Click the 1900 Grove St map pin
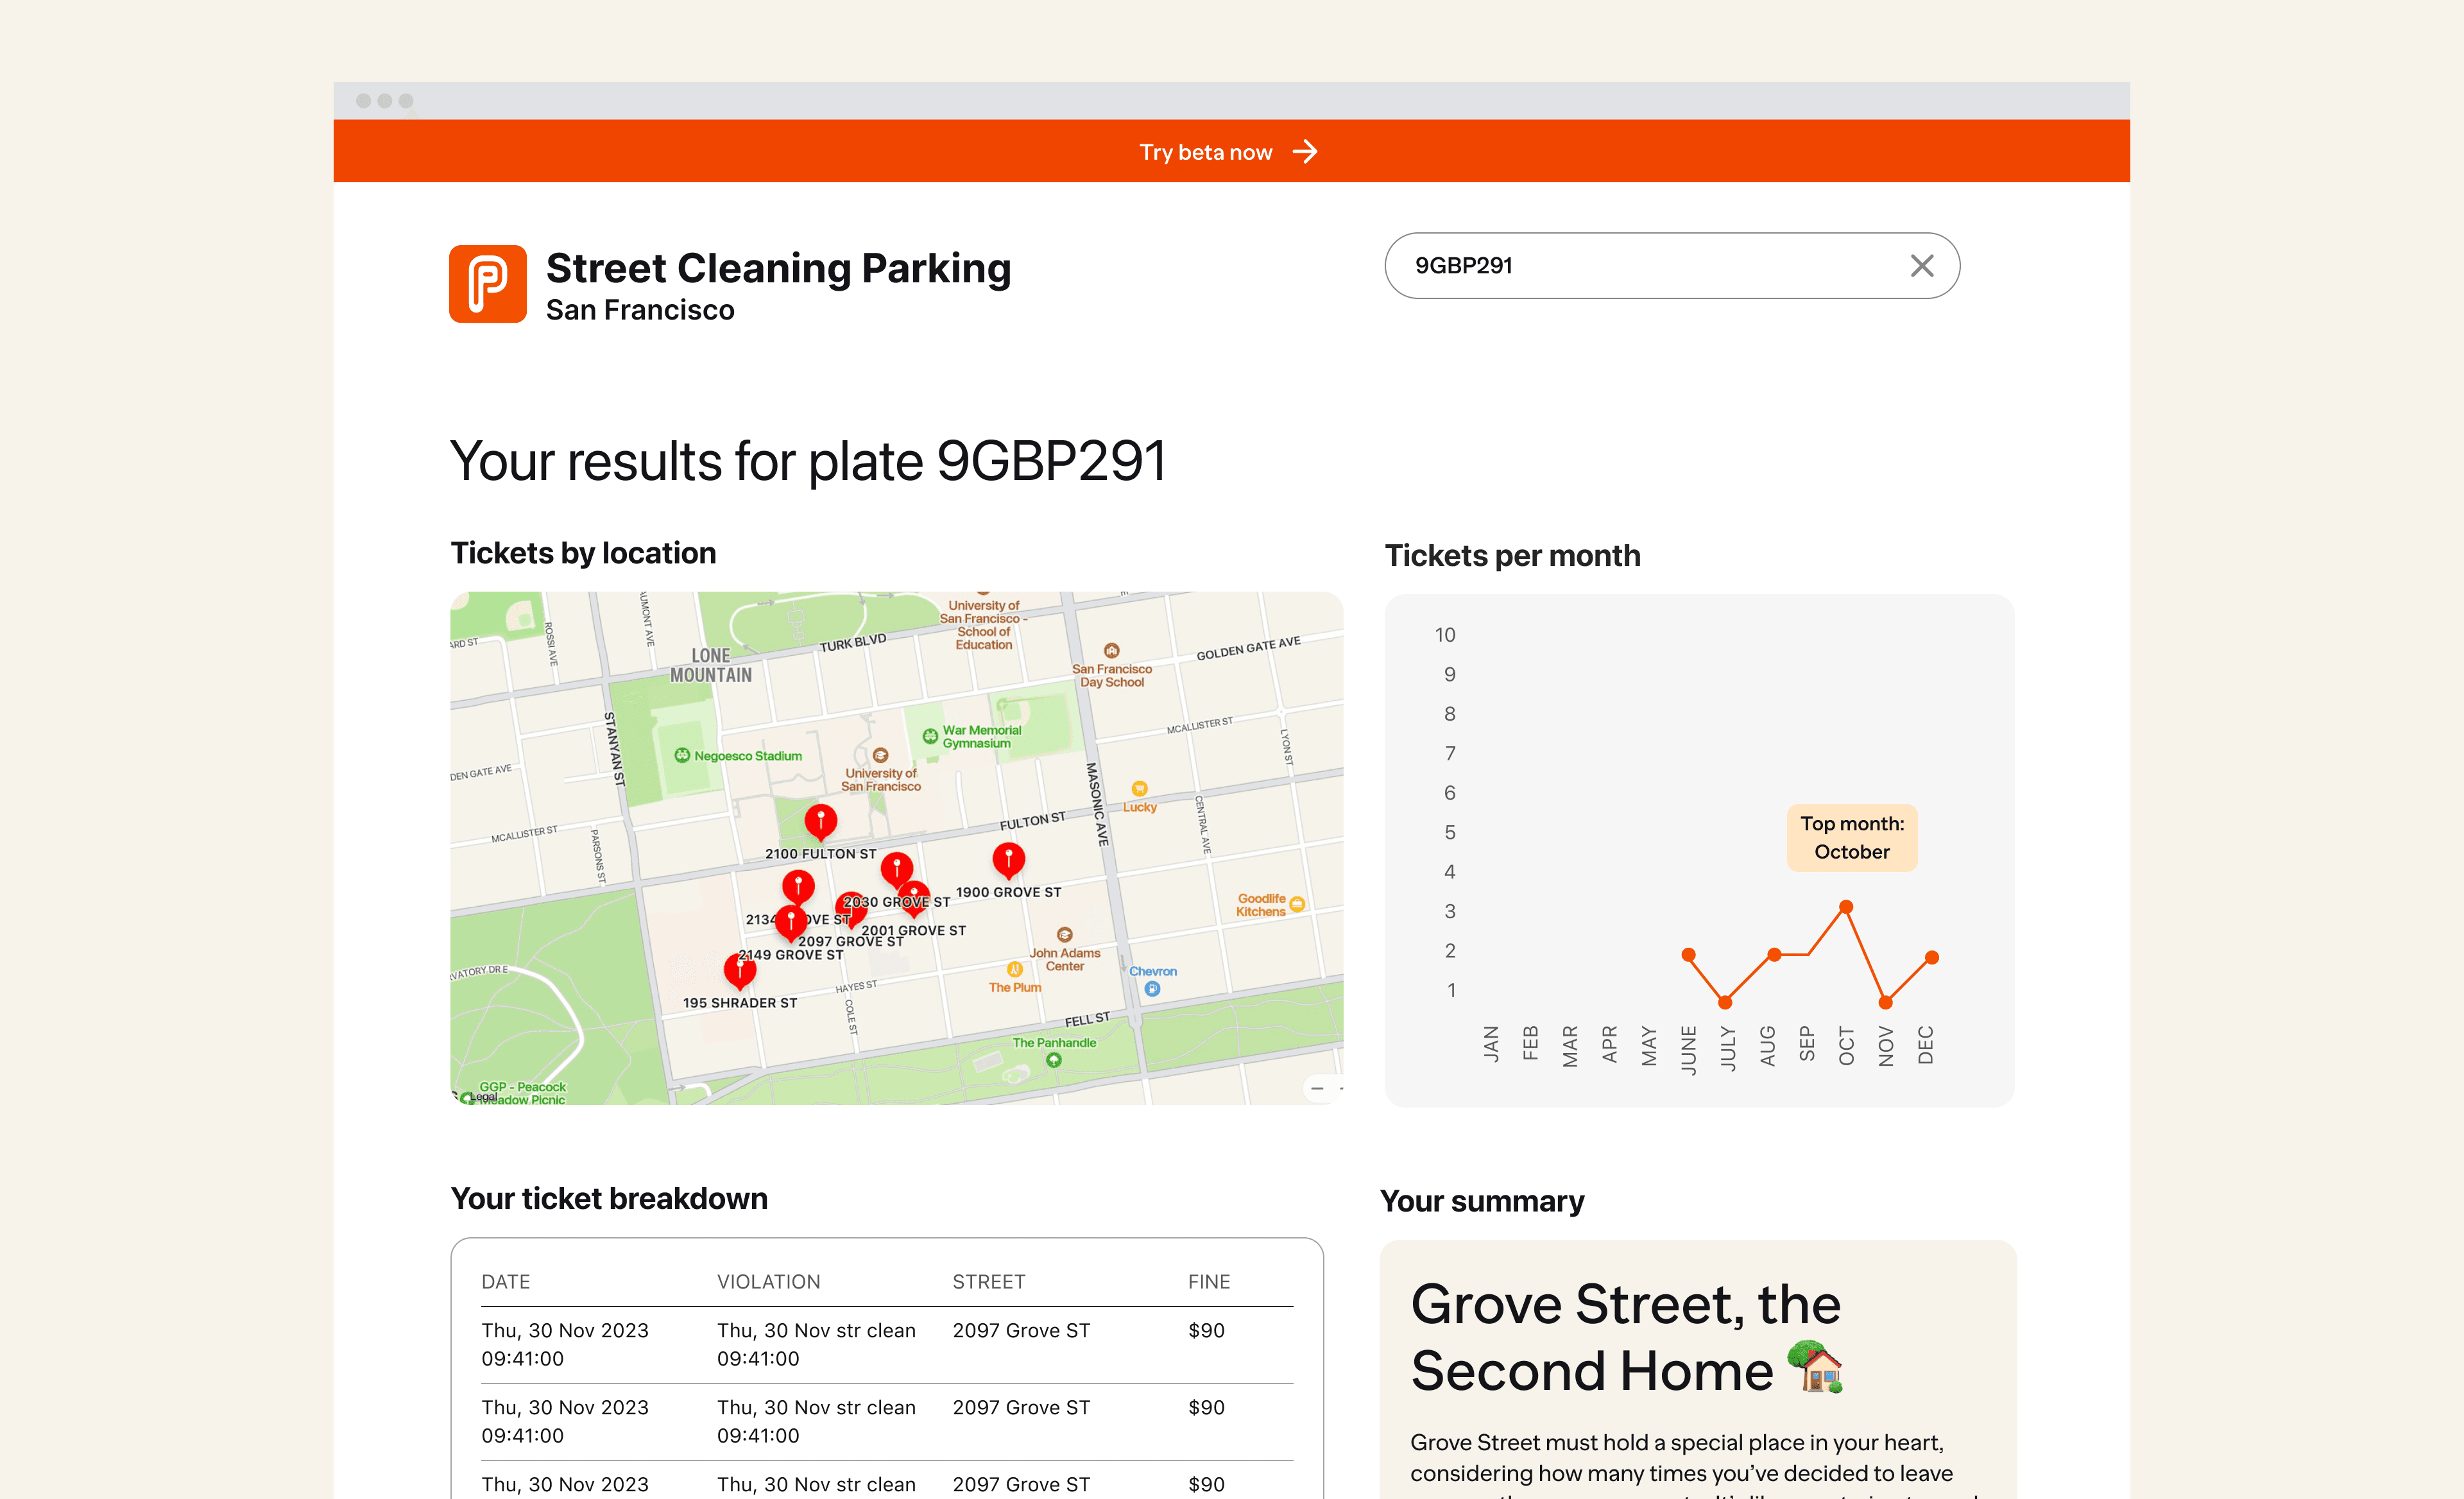The width and height of the screenshot is (2464, 1499). pyautogui.click(x=1008, y=858)
